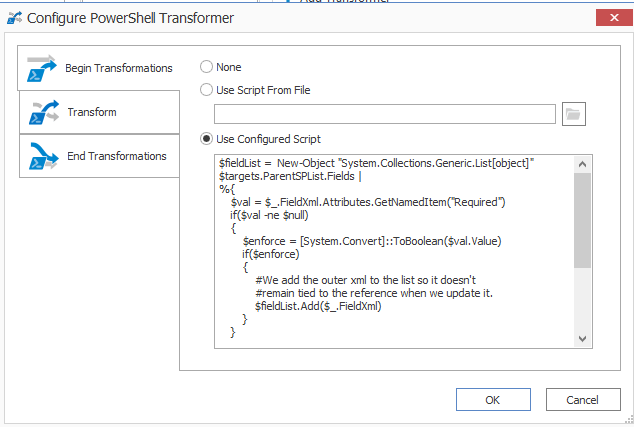Image resolution: width=634 pixels, height=427 pixels.
Task: Switch to Begin Transformations tab label
Action: [118, 68]
